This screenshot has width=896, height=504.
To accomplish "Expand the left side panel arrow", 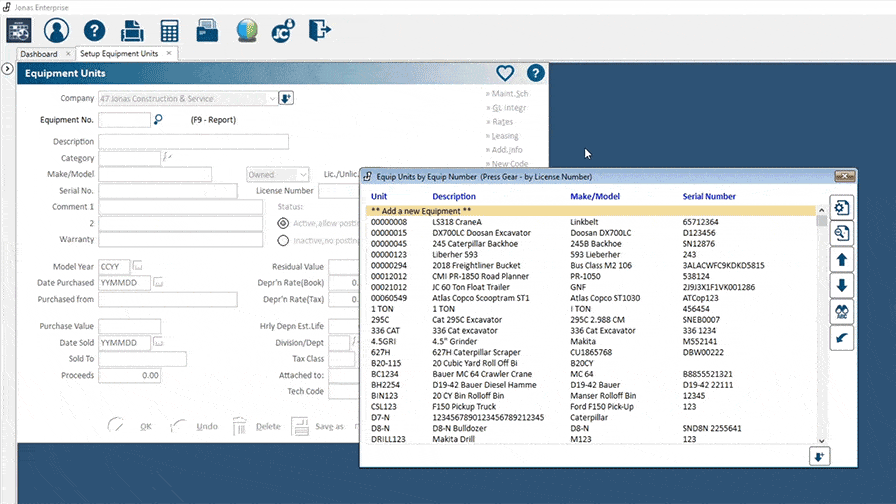I will tap(7, 69).
